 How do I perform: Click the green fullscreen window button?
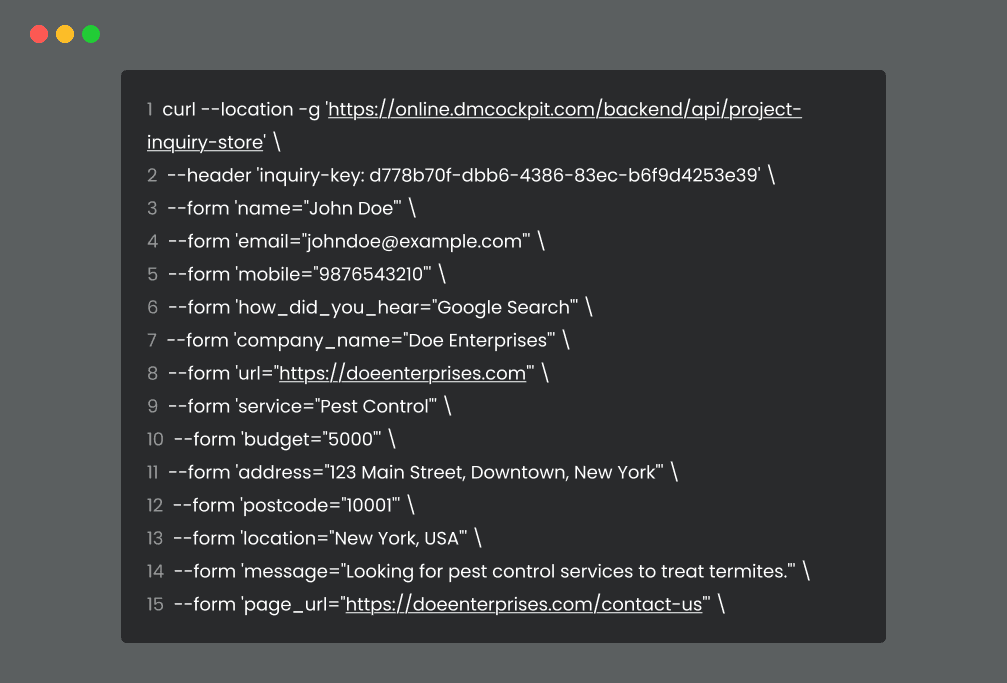(90, 33)
